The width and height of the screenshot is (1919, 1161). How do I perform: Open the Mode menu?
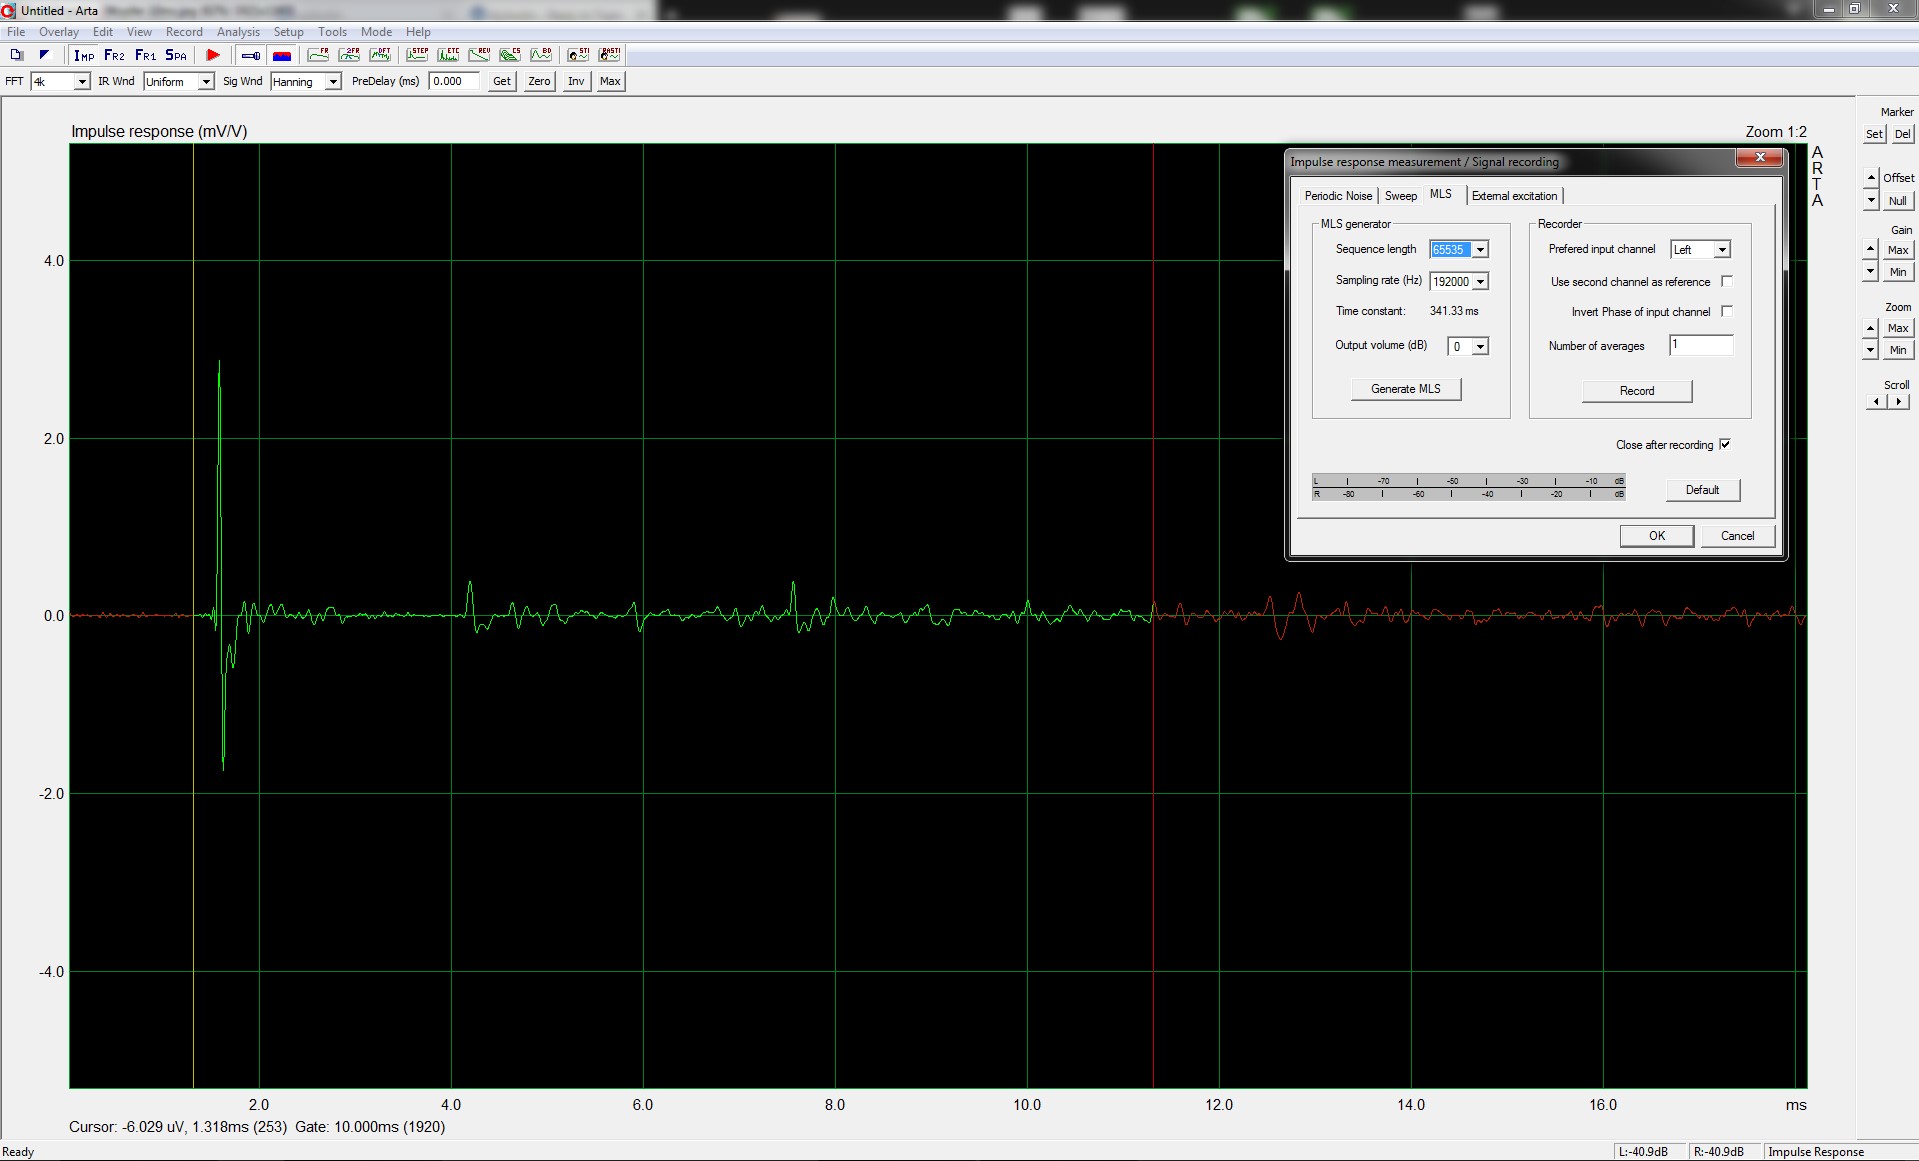click(376, 32)
